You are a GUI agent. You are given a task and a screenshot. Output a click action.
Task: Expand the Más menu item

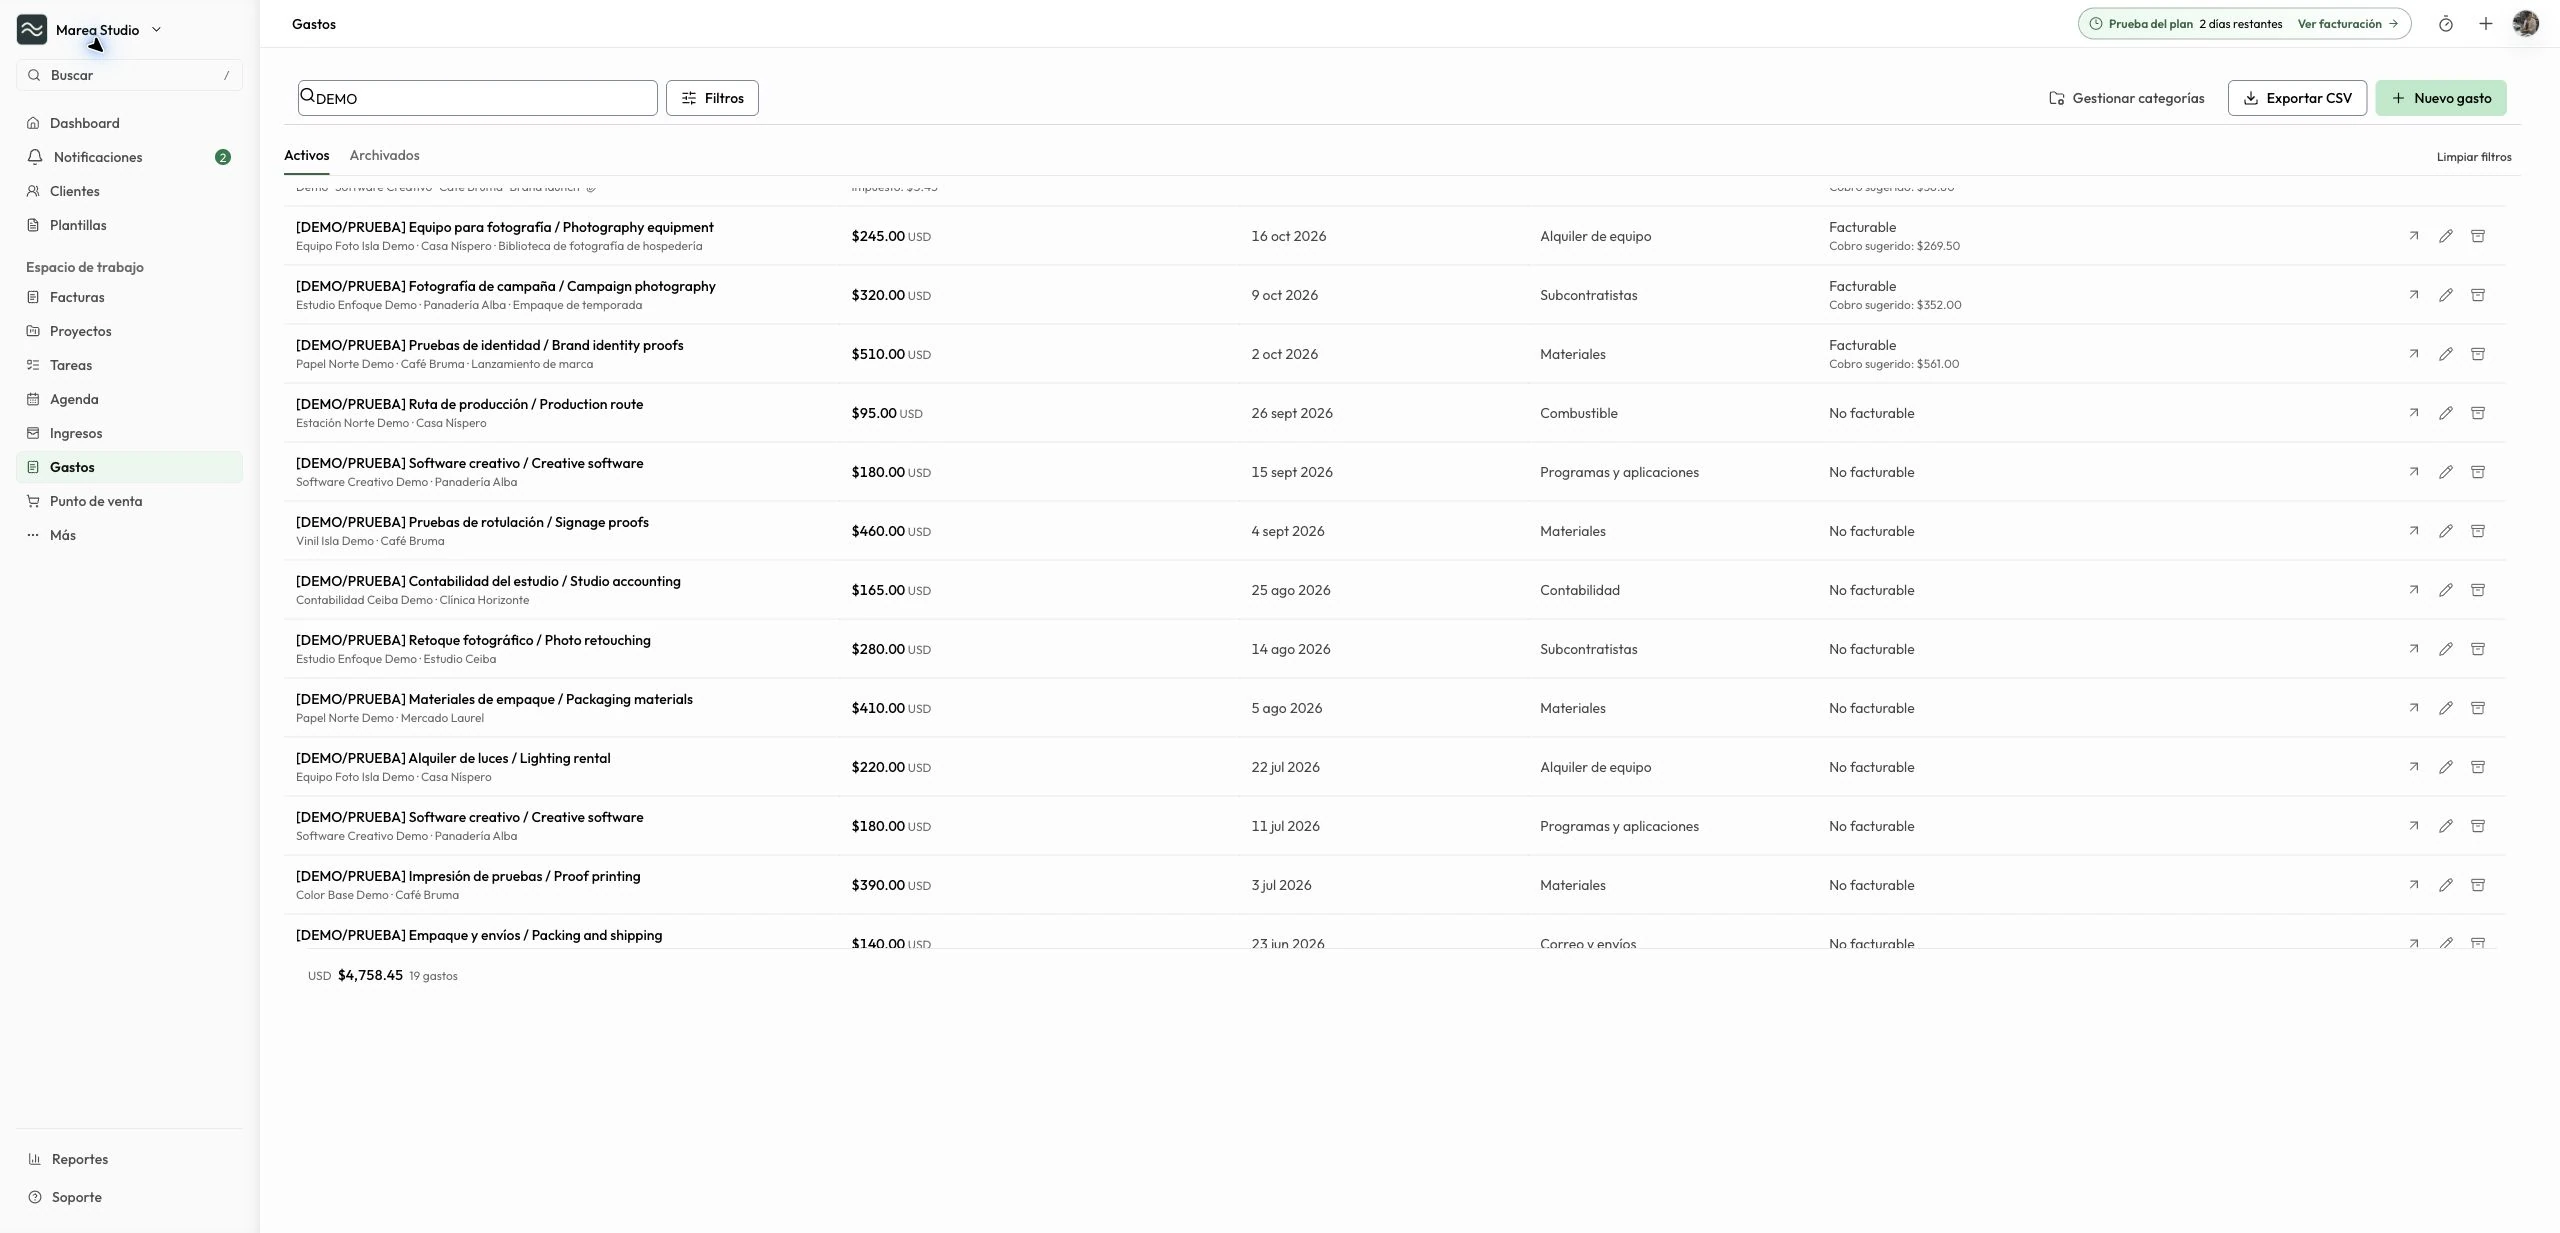point(129,535)
